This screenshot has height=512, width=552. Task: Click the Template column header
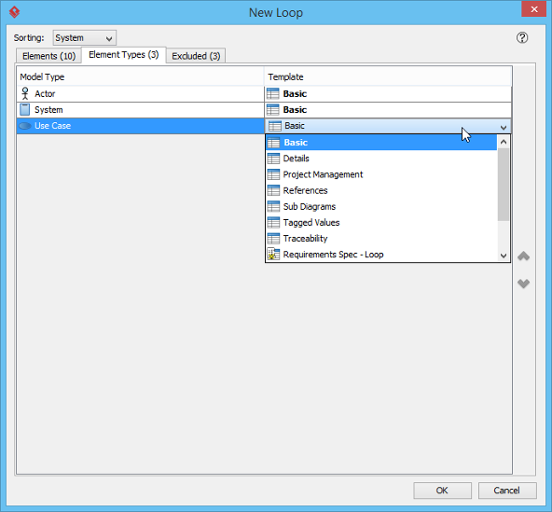[x=388, y=77]
